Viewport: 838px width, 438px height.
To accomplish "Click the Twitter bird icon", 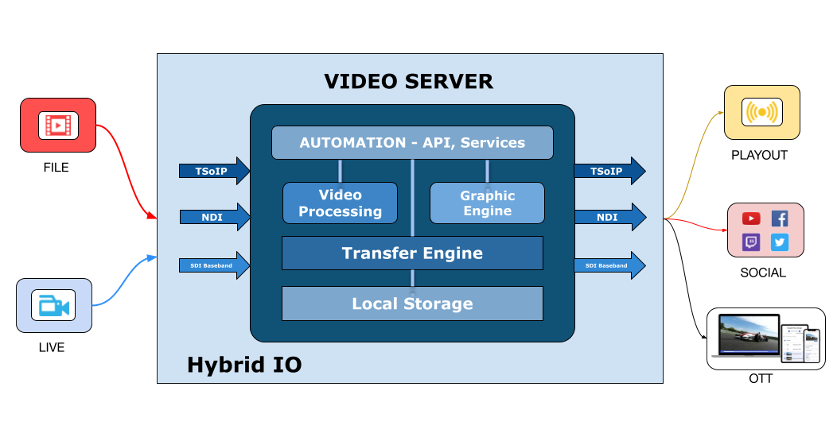I will pos(780,242).
